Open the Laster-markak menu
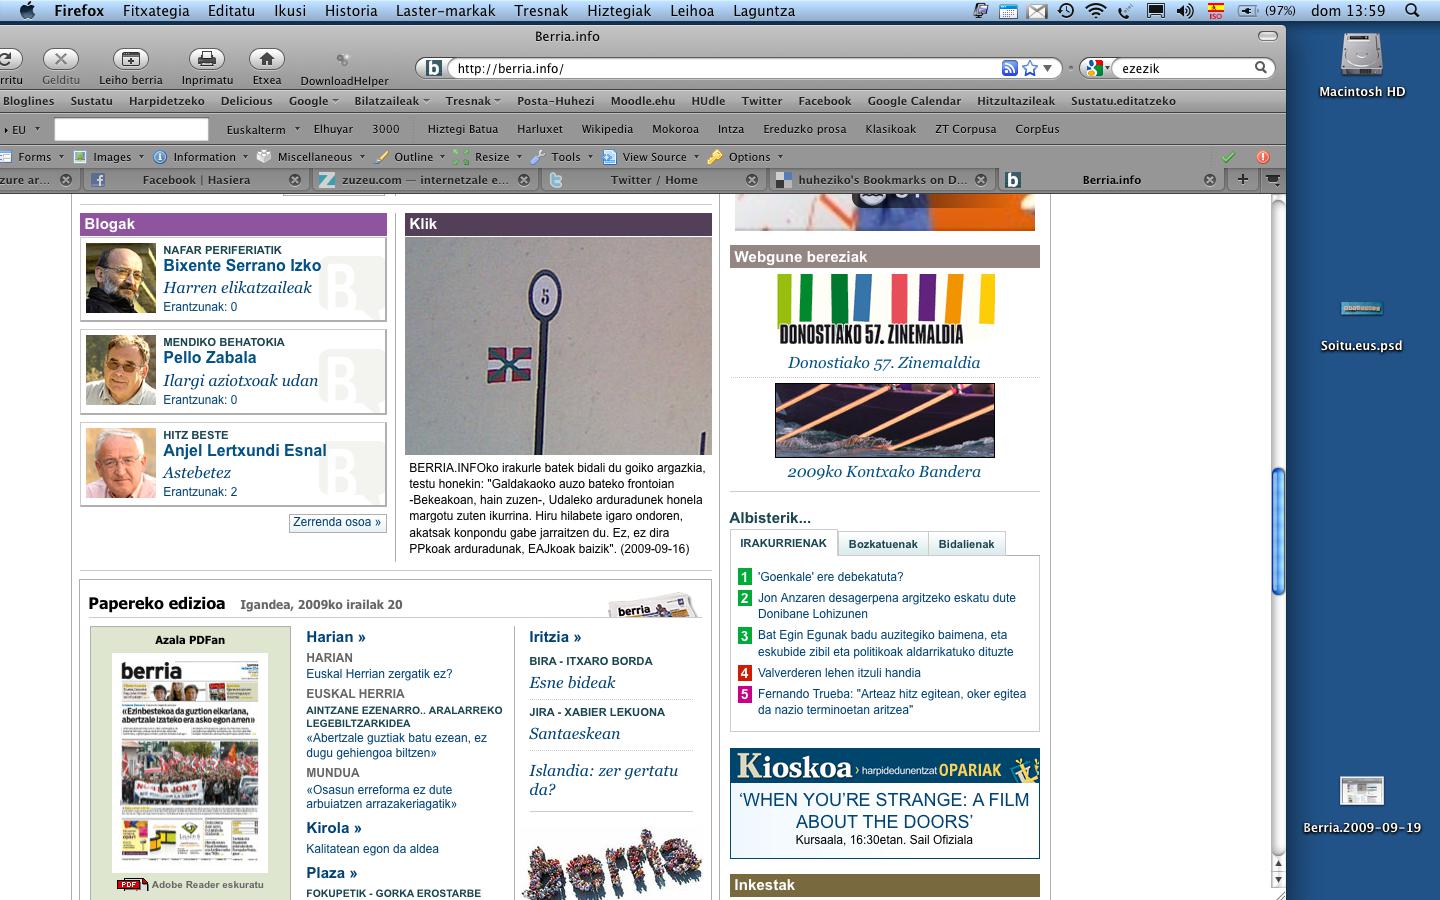 (x=446, y=11)
